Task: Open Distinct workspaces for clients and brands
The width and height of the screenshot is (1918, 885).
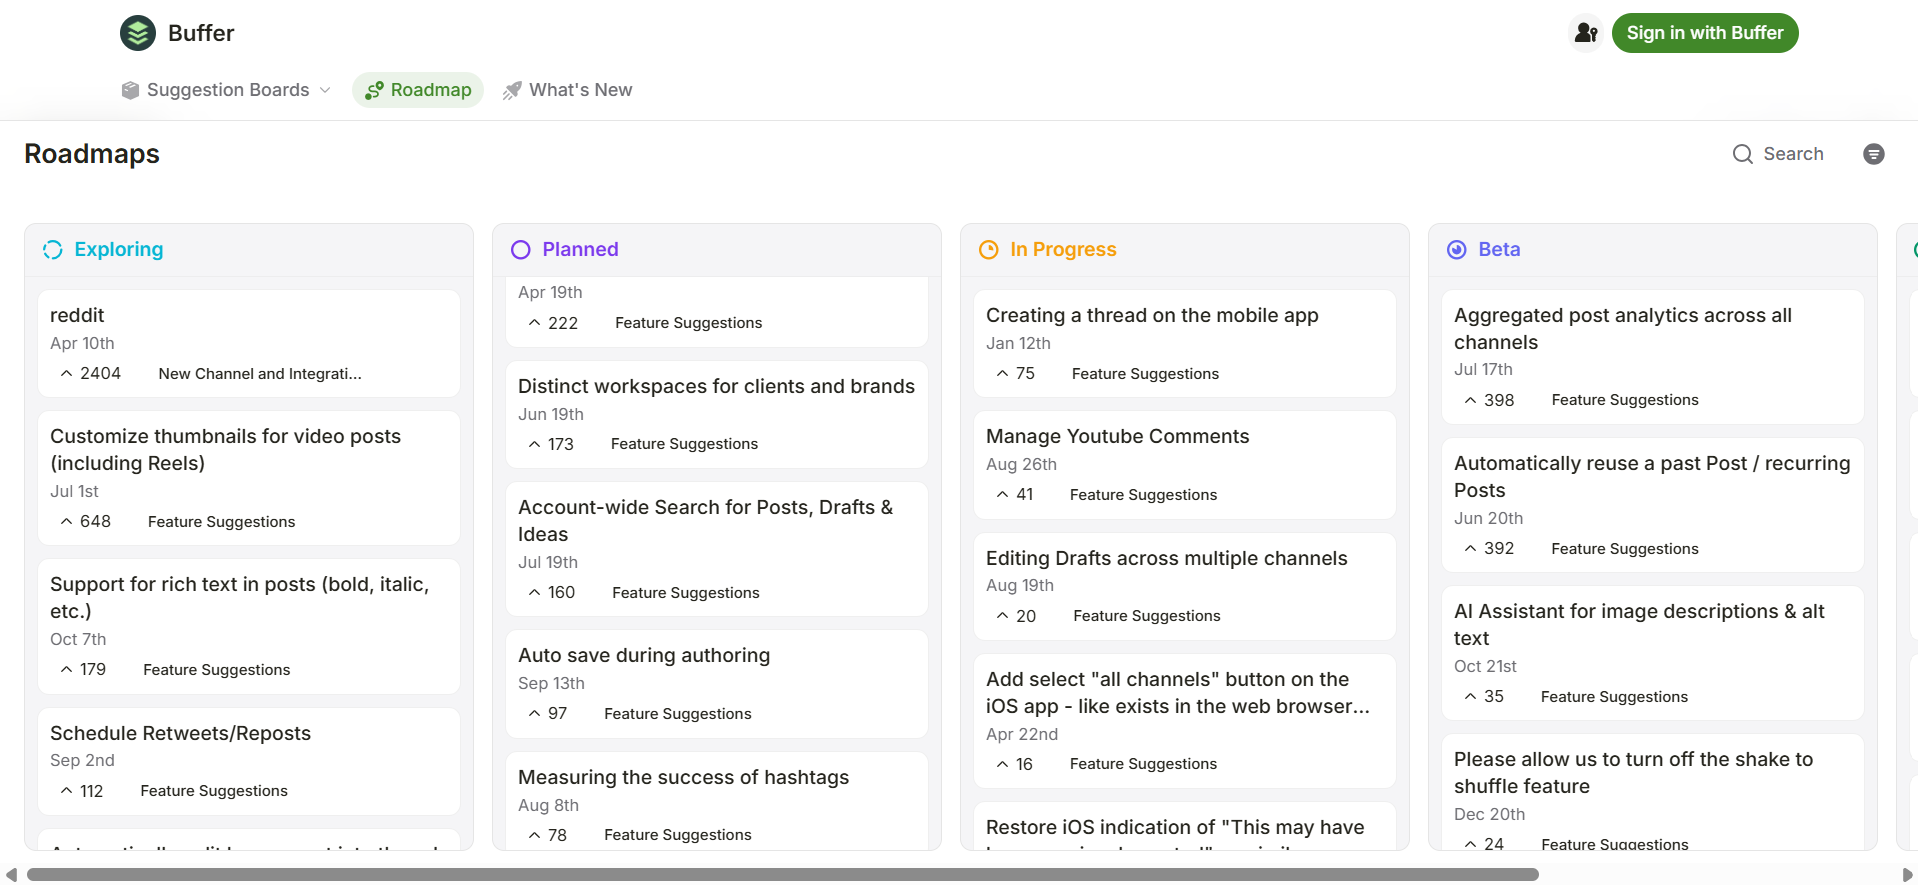Action: click(717, 414)
